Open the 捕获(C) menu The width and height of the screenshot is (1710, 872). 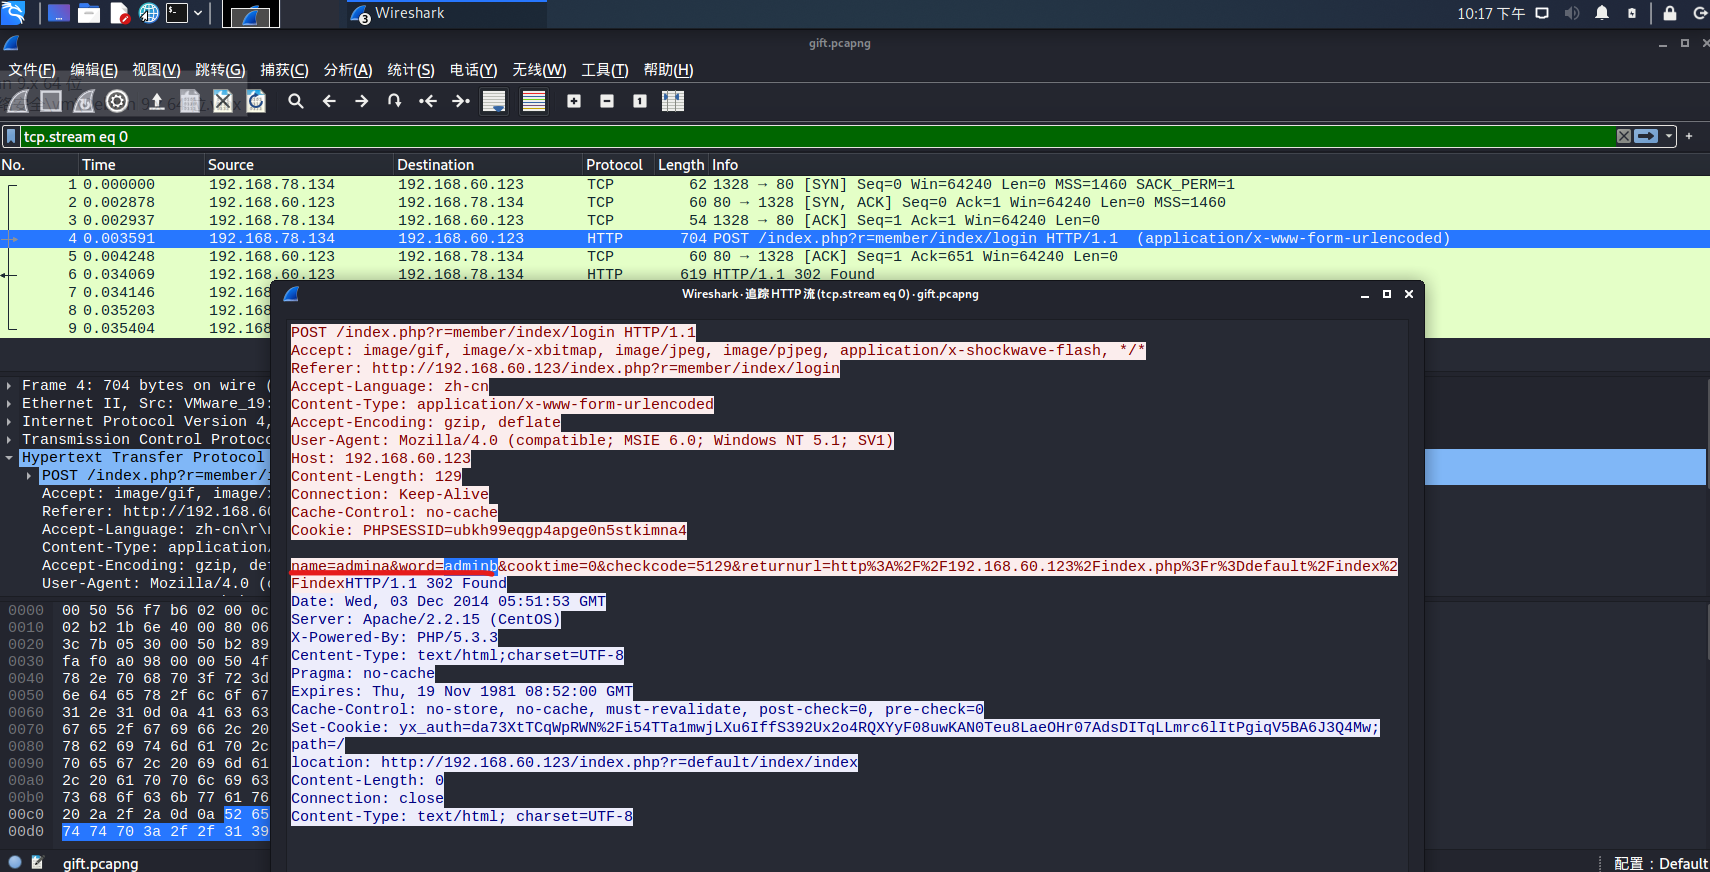[284, 70]
